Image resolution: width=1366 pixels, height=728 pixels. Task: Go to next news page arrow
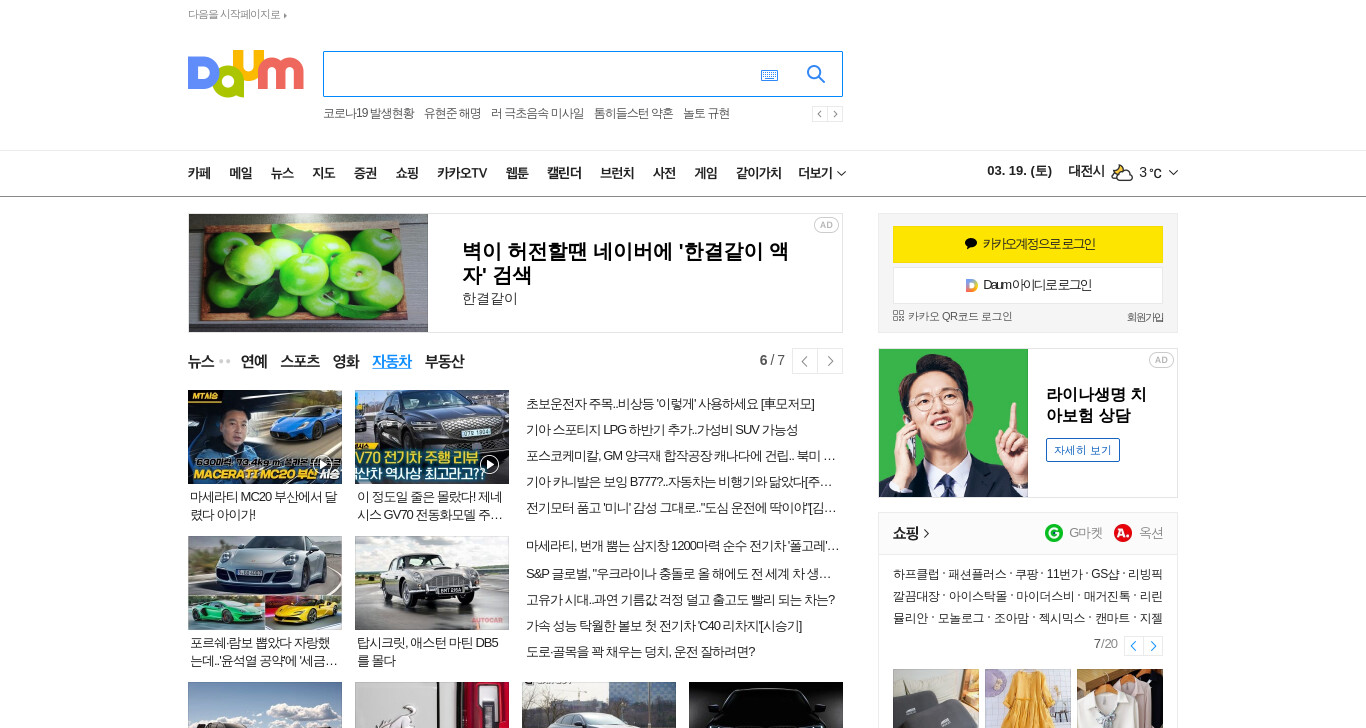coord(830,361)
